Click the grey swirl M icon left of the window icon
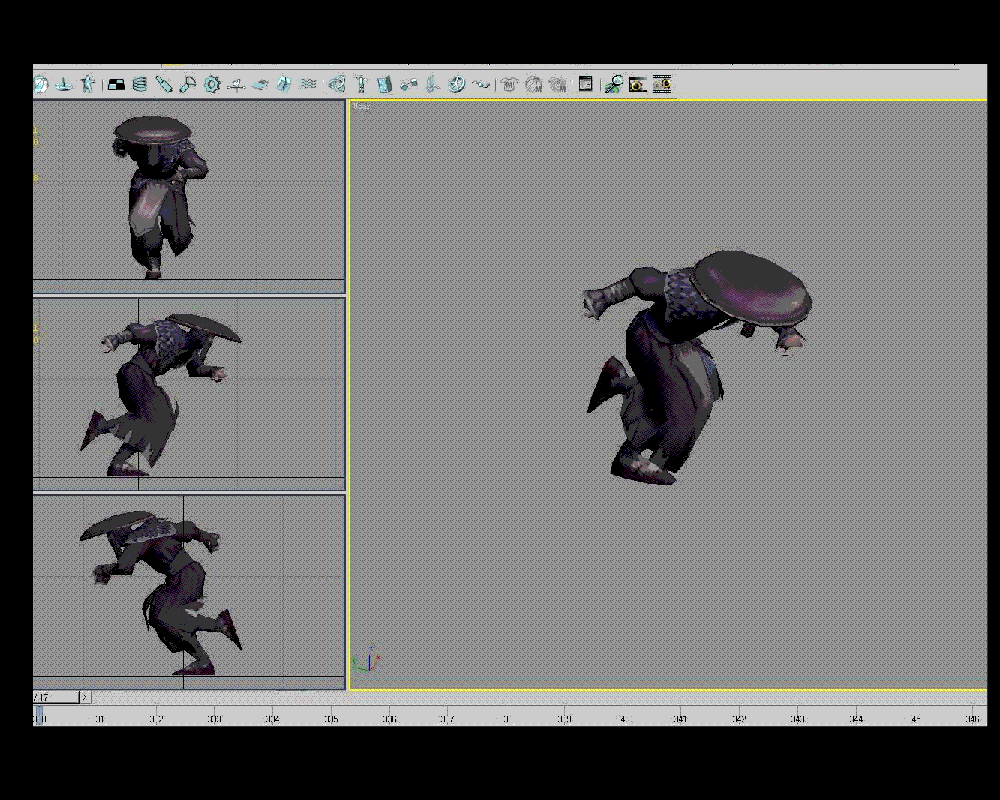1000x800 pixels. (557, 84)
